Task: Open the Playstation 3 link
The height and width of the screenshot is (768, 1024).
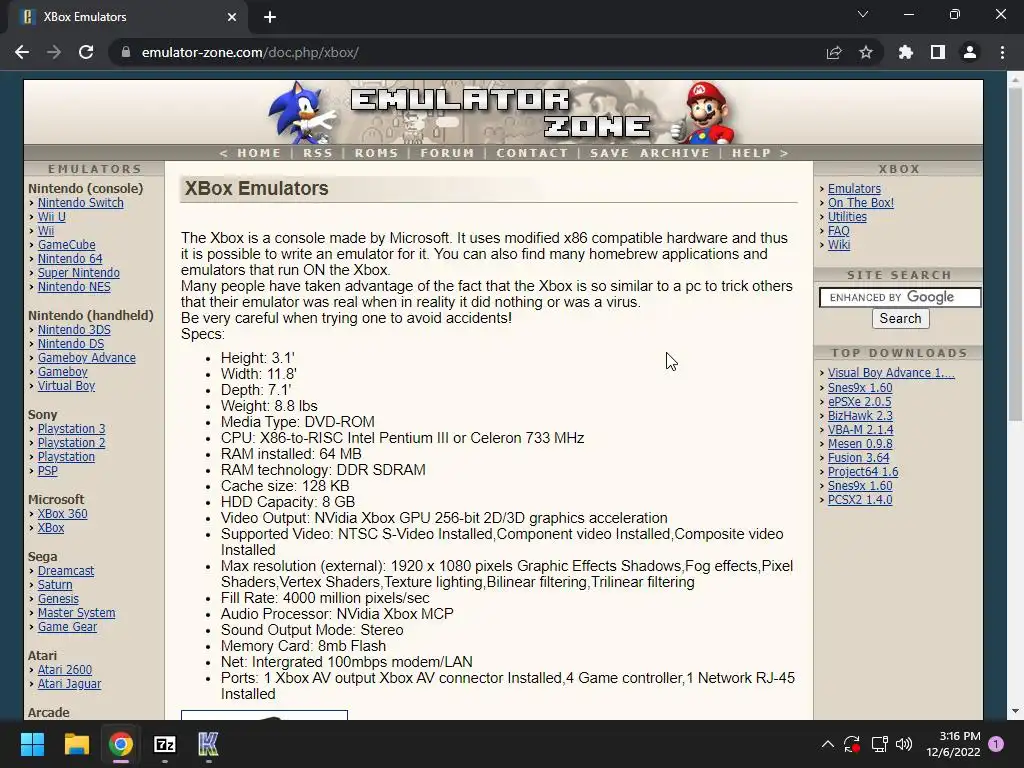Action: 71,429
